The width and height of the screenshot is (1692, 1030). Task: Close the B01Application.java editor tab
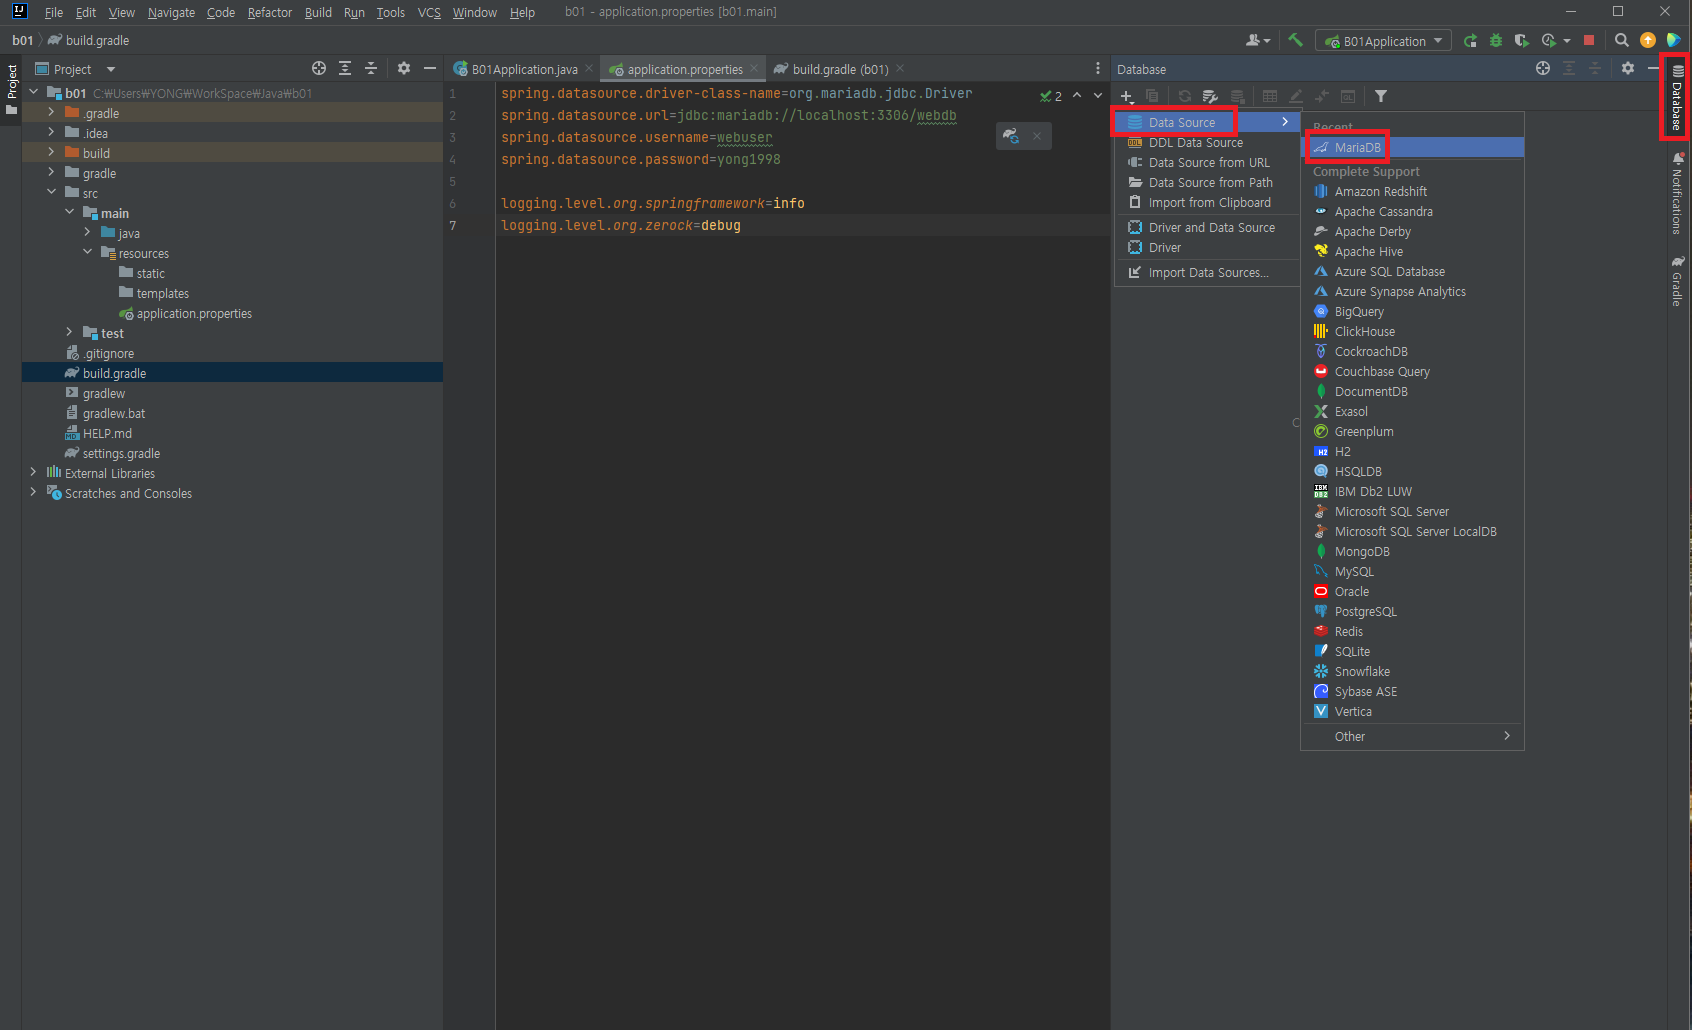coord(589,69)
